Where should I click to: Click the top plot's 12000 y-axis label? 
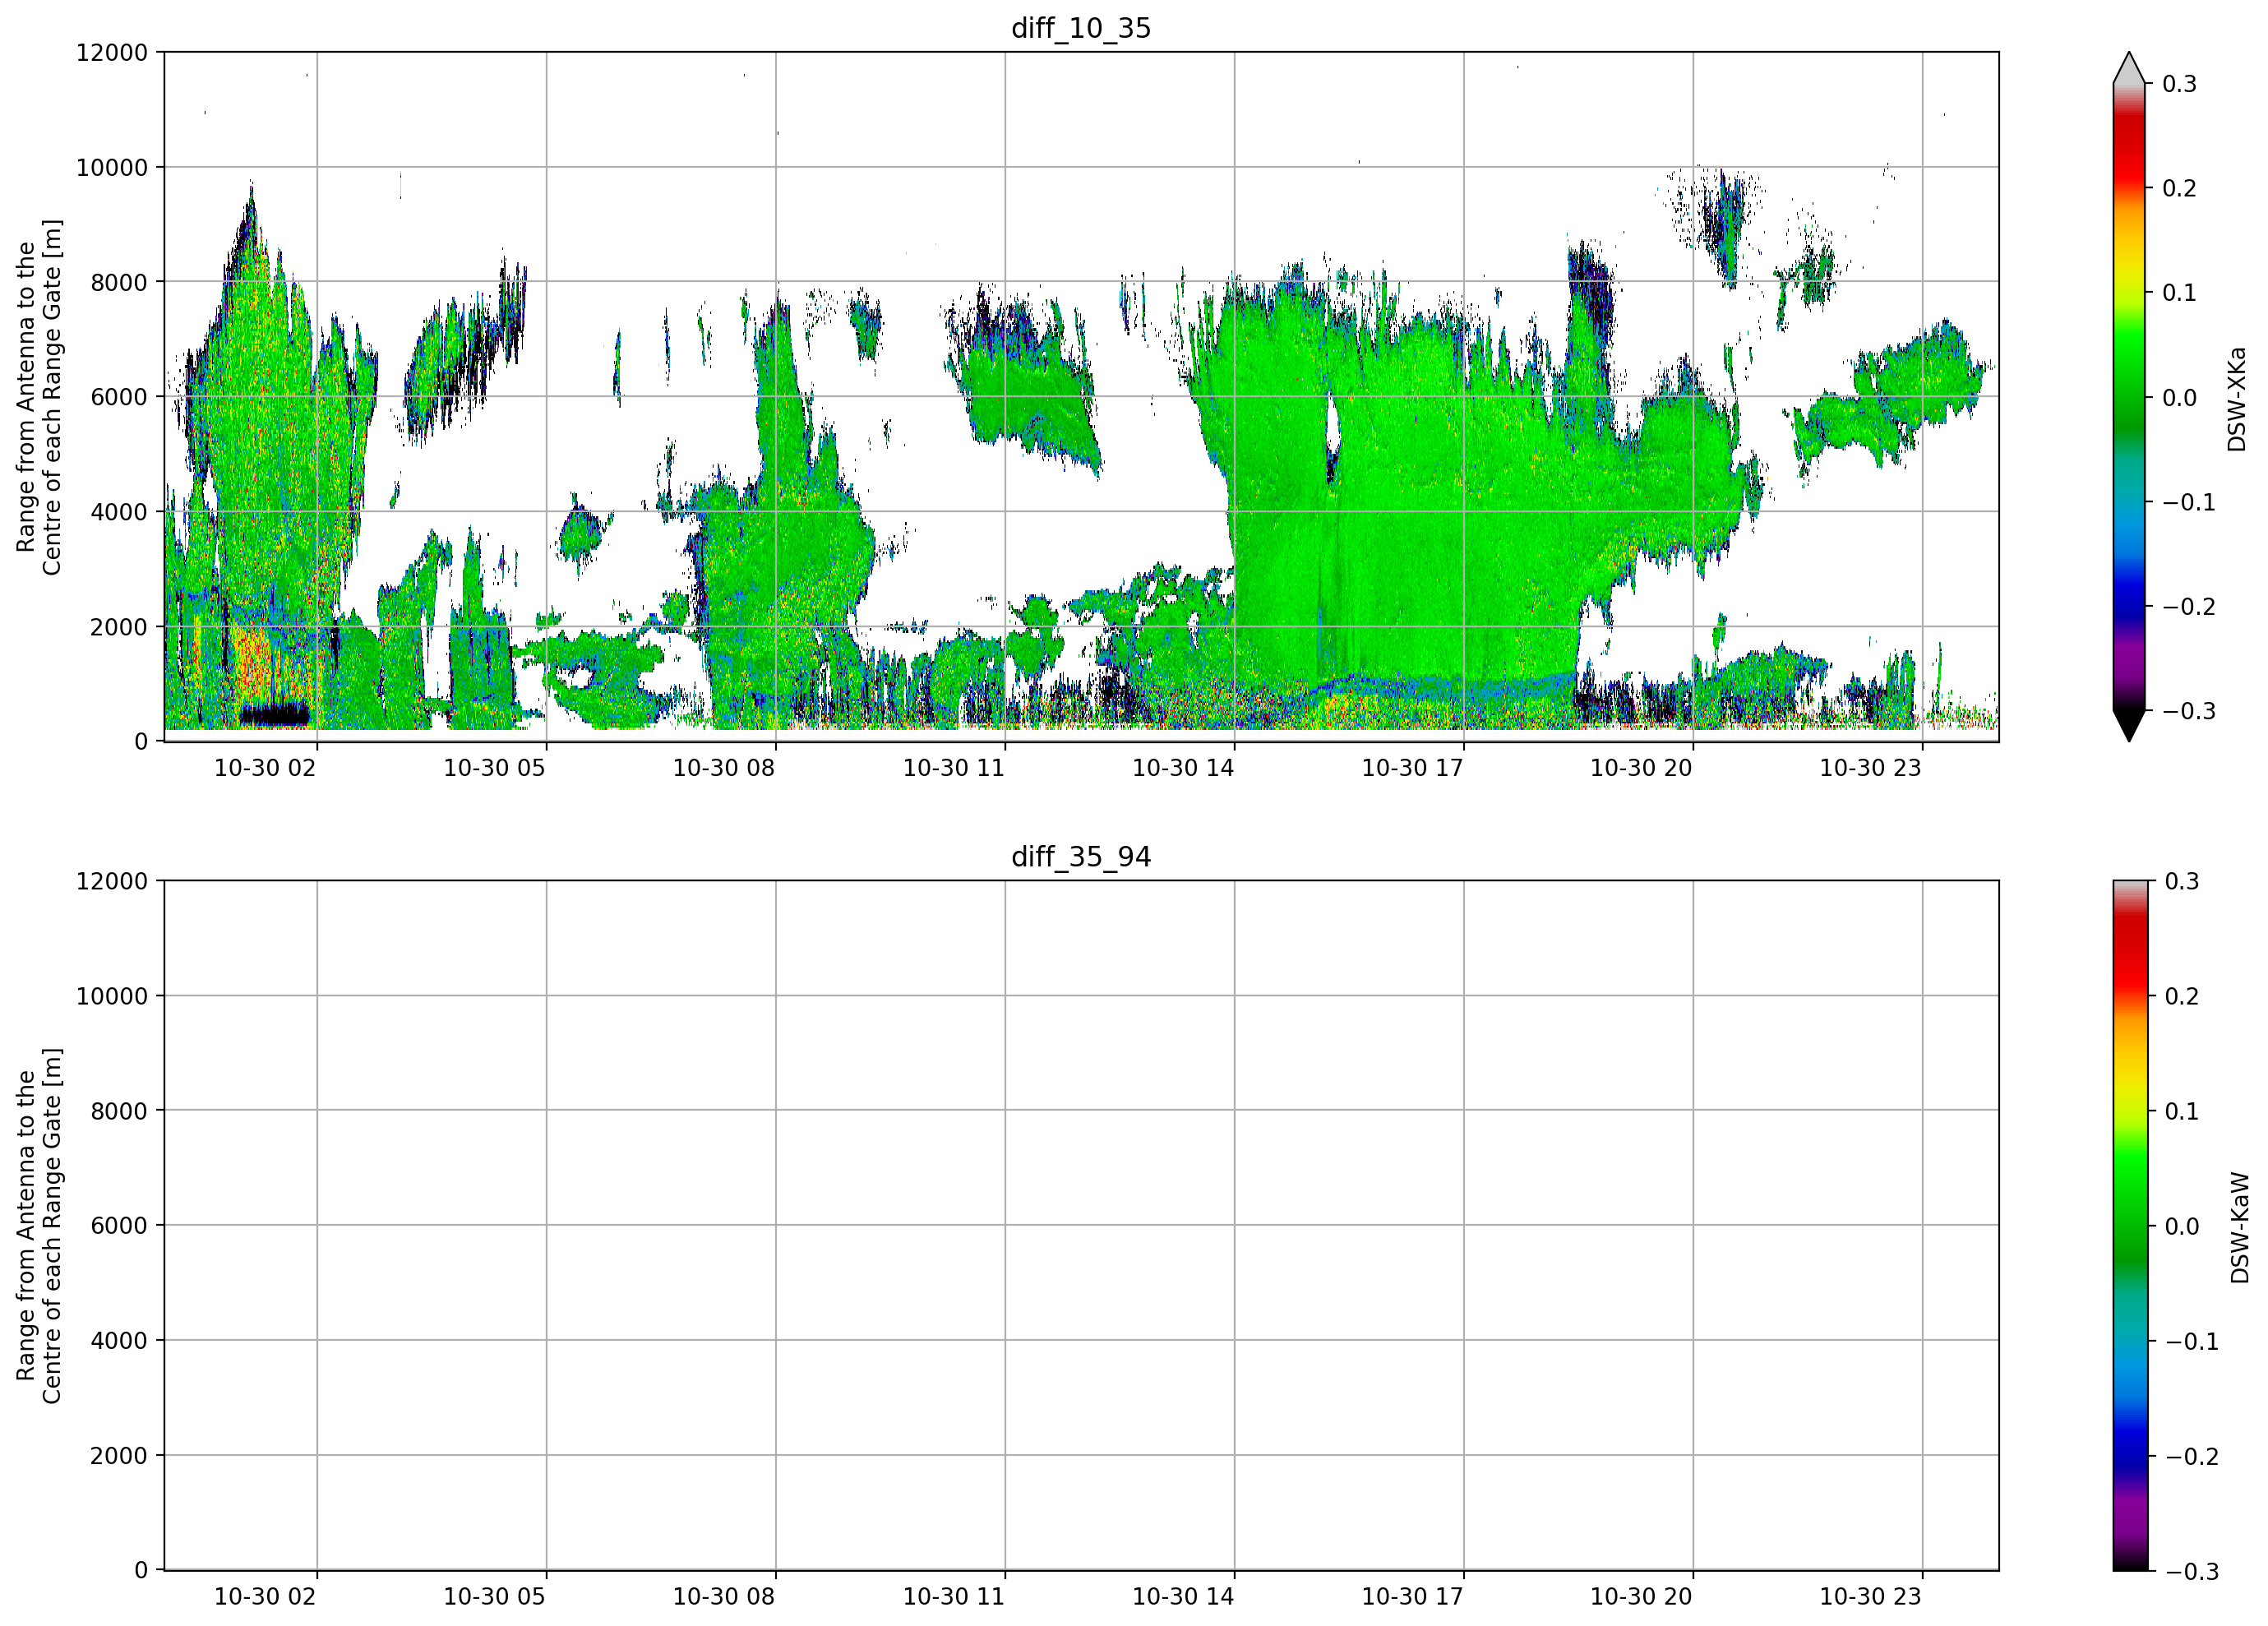tap(112, 52)
